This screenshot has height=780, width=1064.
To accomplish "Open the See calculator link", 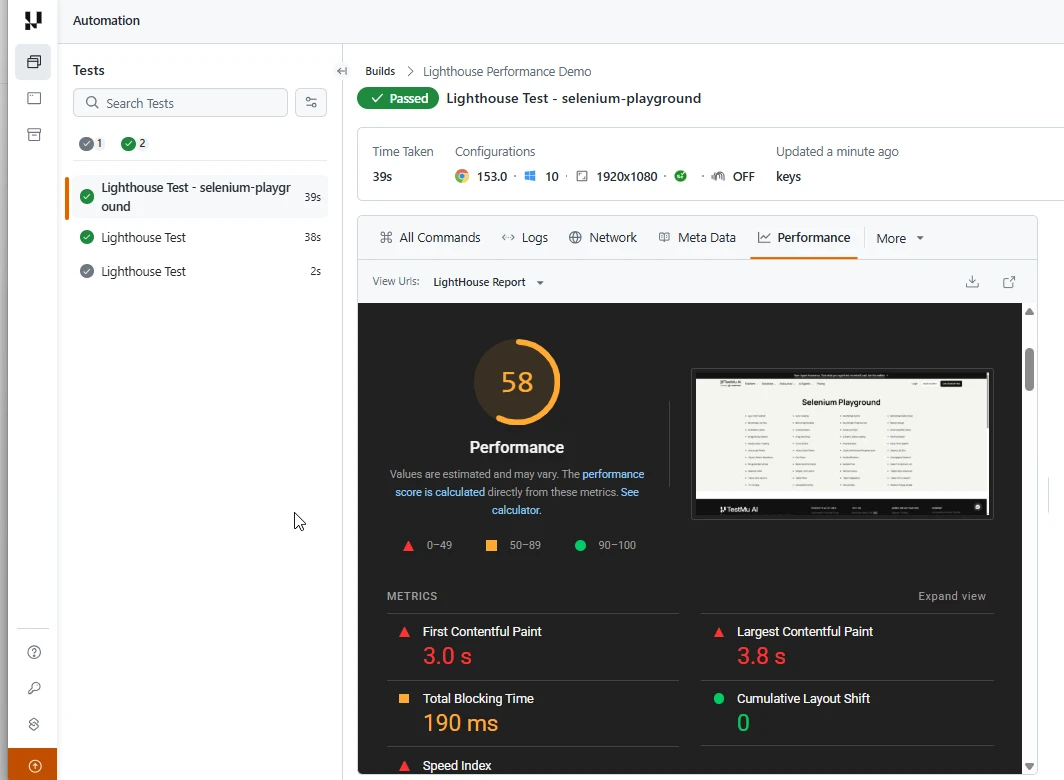I will (565, 501).
